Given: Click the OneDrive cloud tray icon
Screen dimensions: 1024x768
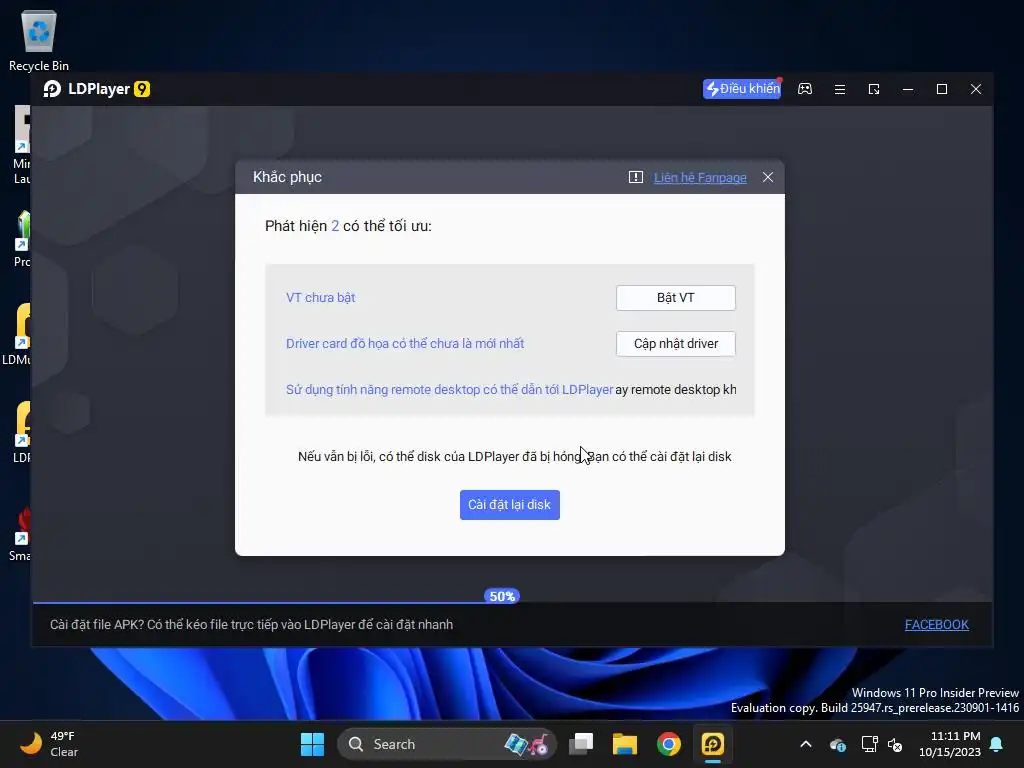Looking at the screenshot, I should pyautogui.click(x=838, y=744).
